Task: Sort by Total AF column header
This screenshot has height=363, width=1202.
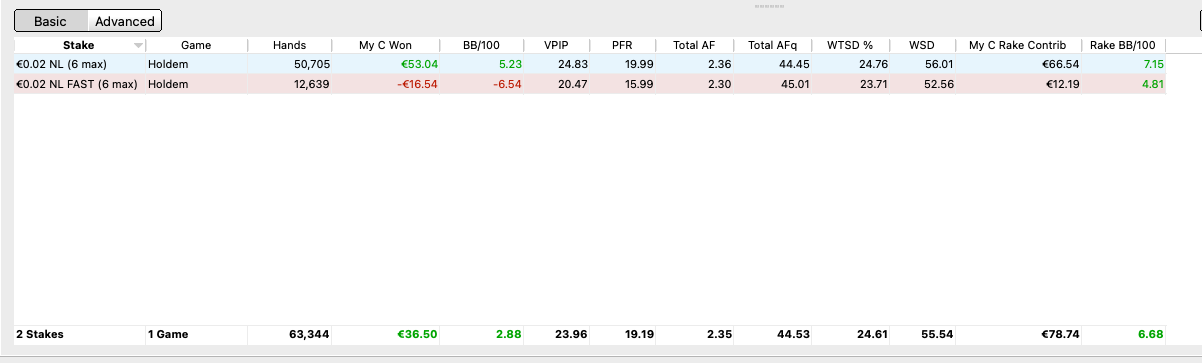Action: point(694,45)
